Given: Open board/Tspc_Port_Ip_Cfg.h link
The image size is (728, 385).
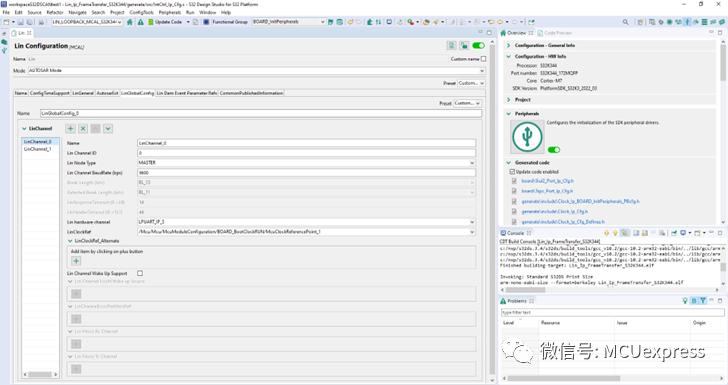Looking at the screenshot, I should [x=547, y=191].
